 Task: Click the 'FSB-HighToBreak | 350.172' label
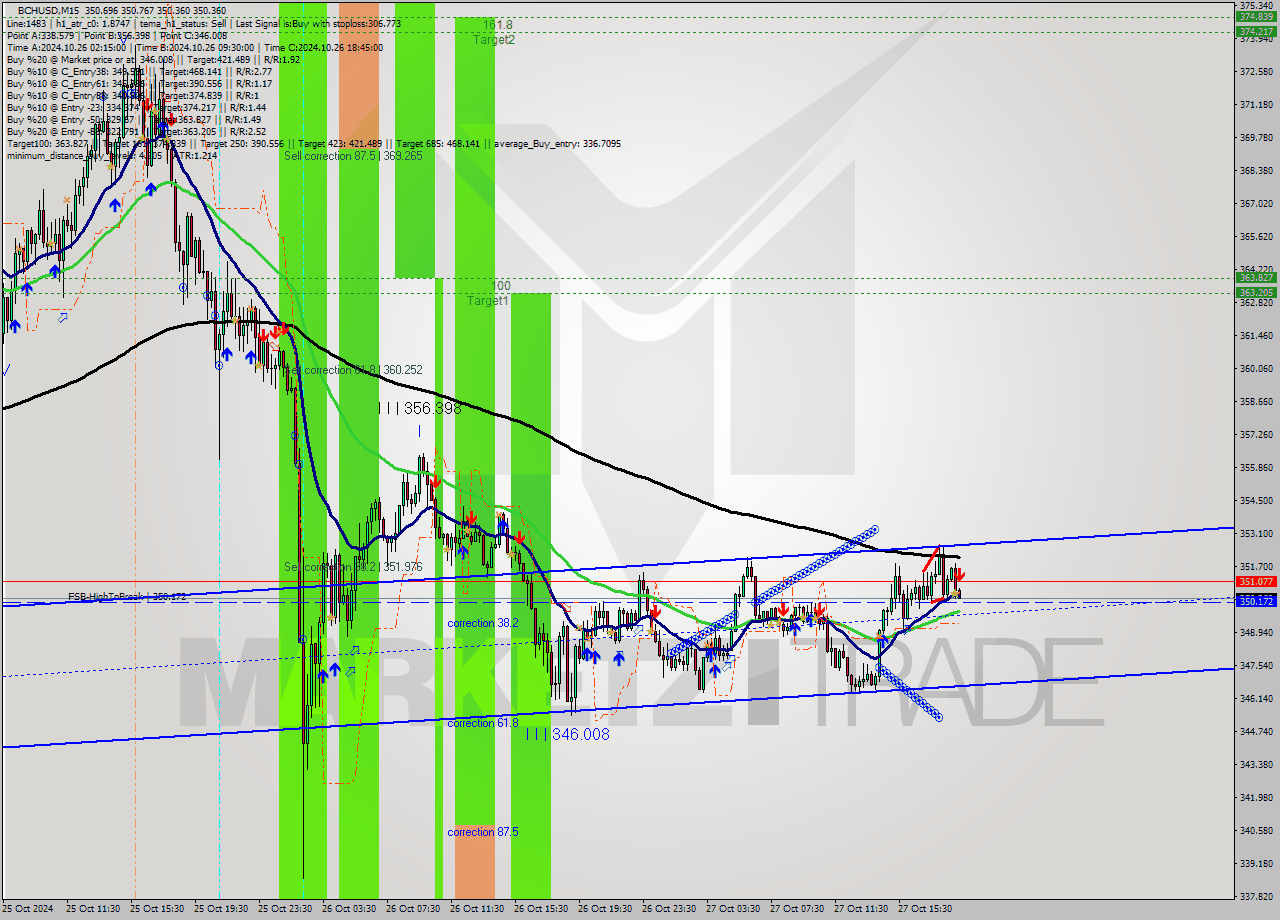127,597
